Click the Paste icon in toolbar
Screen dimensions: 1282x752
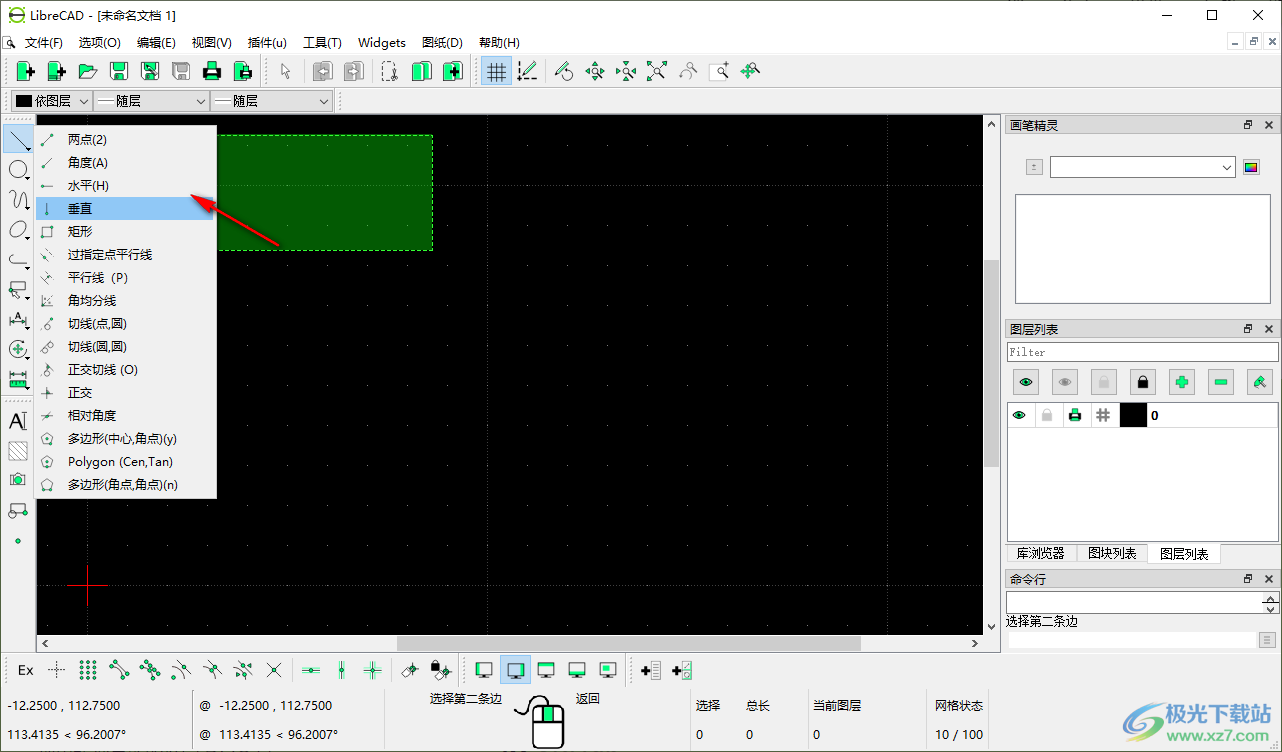[452, 71]
